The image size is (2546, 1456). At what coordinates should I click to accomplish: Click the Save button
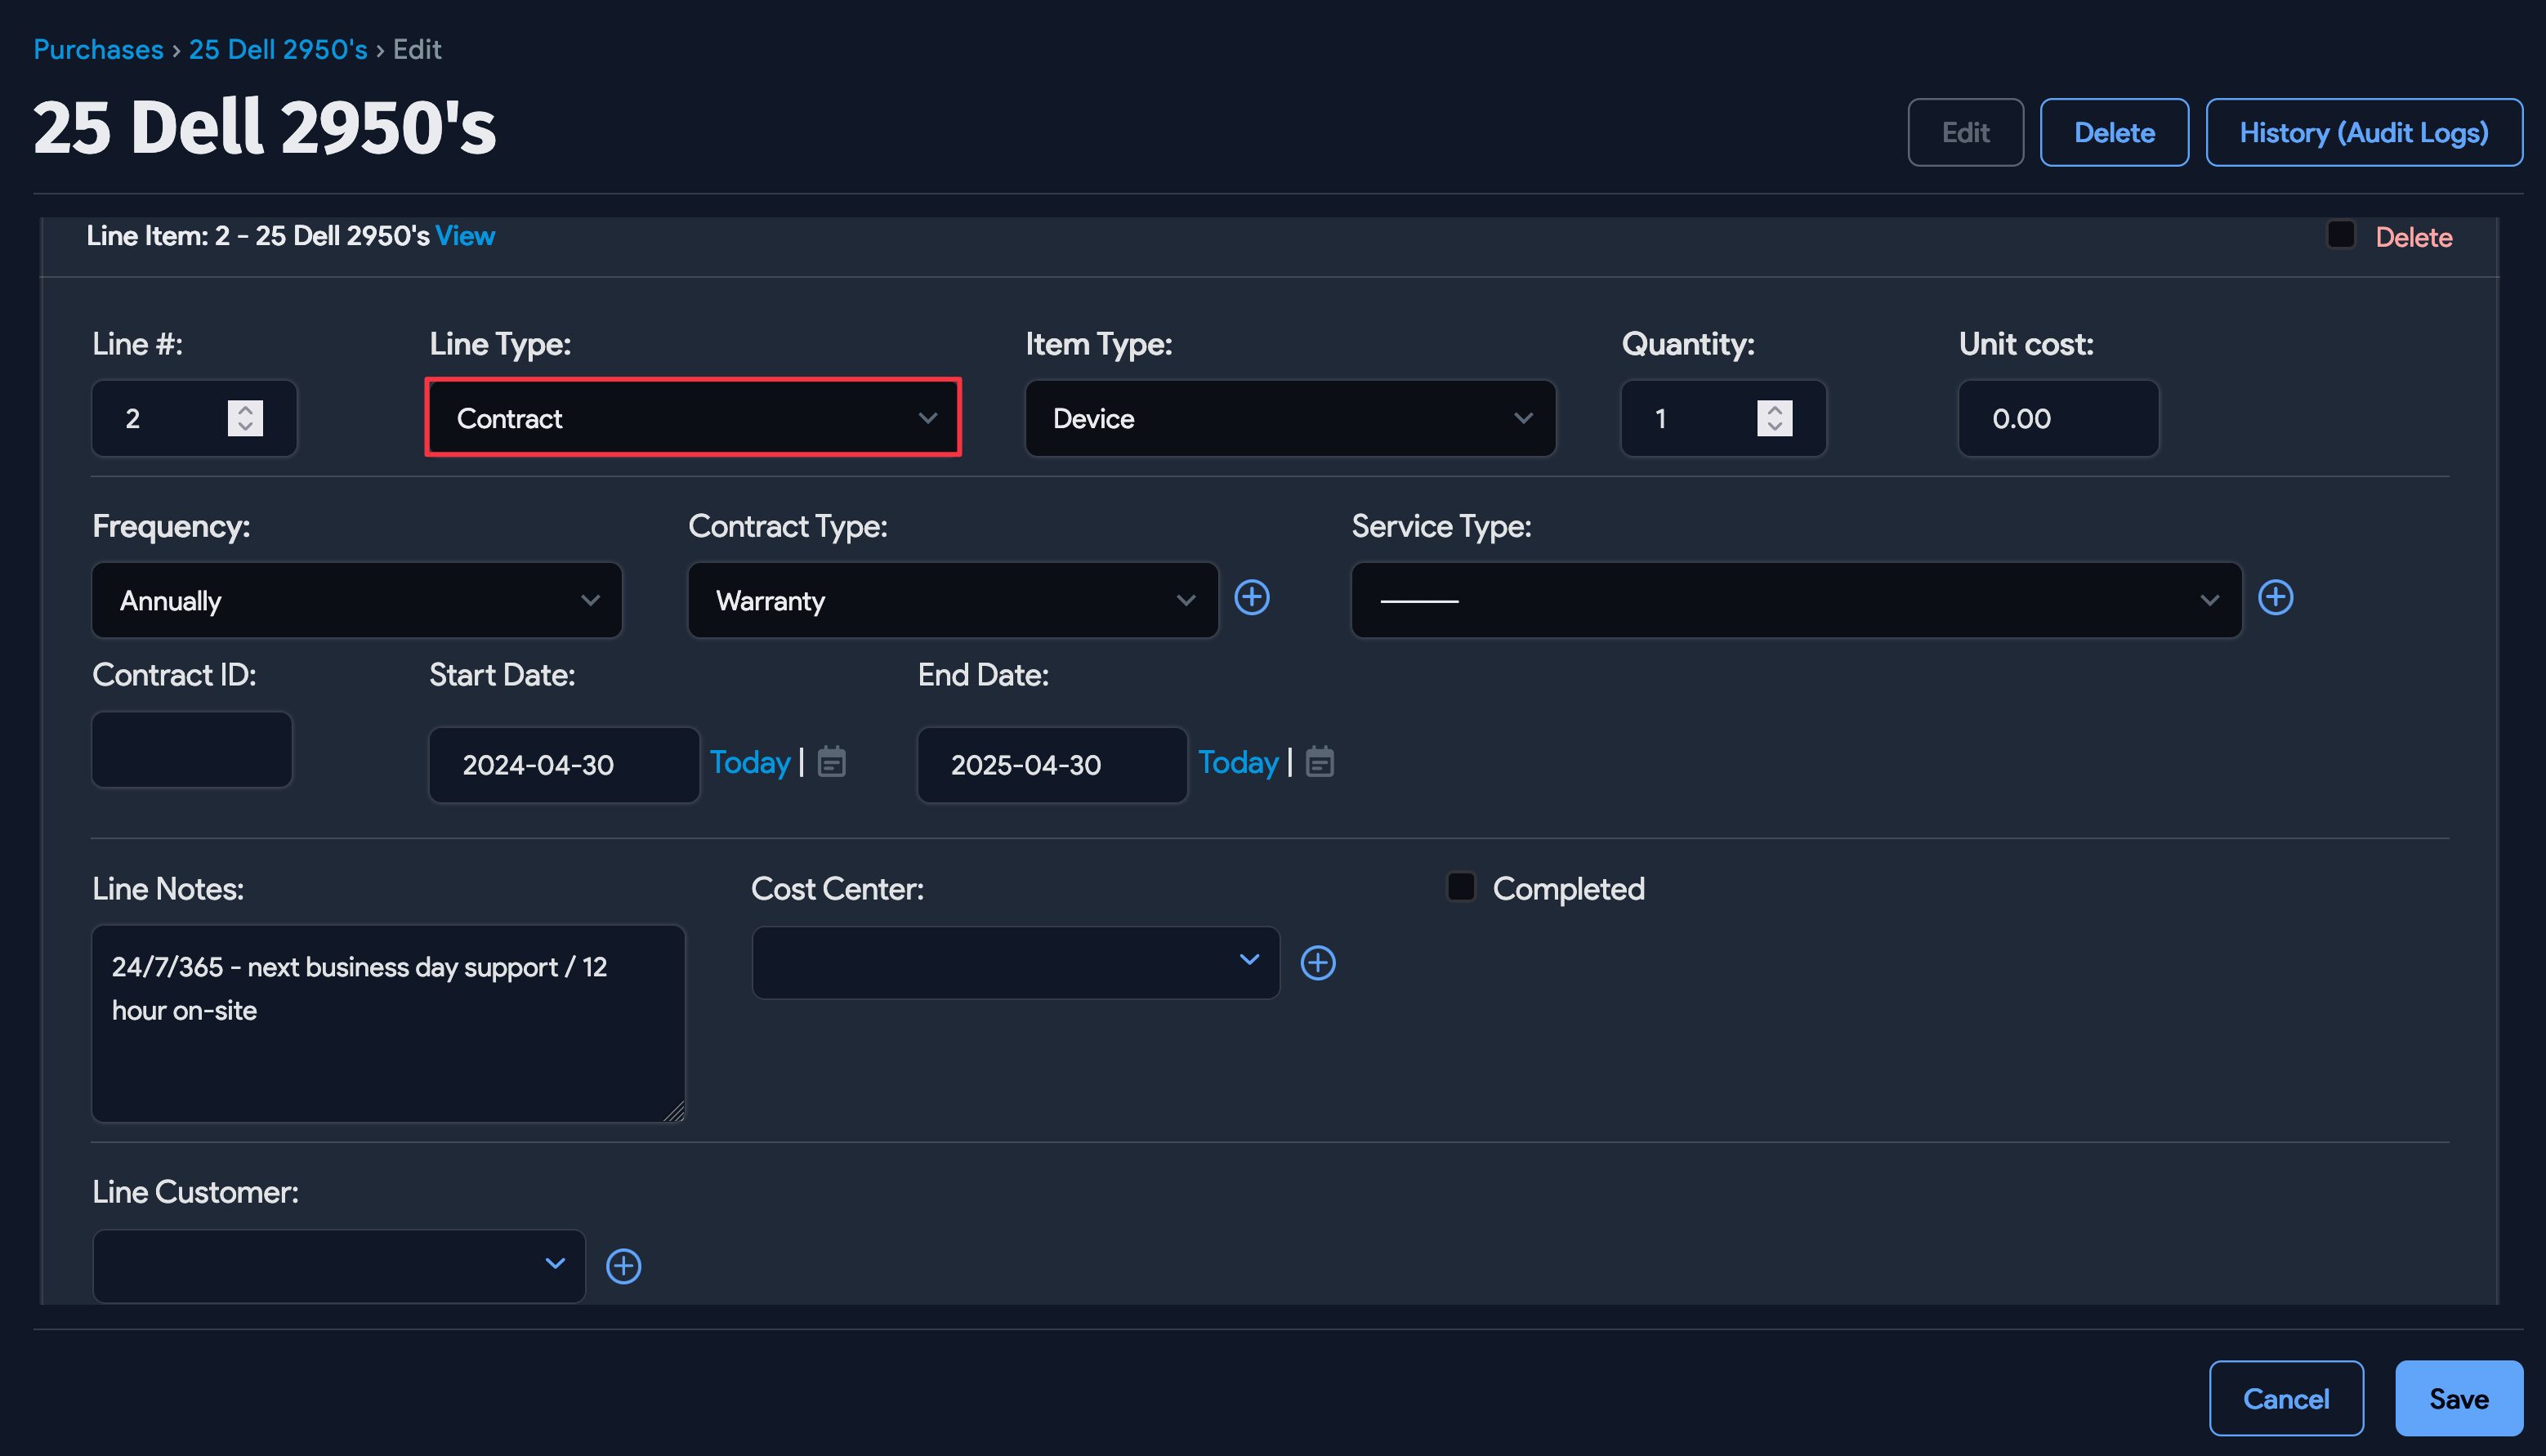tap(2458, 1398)
